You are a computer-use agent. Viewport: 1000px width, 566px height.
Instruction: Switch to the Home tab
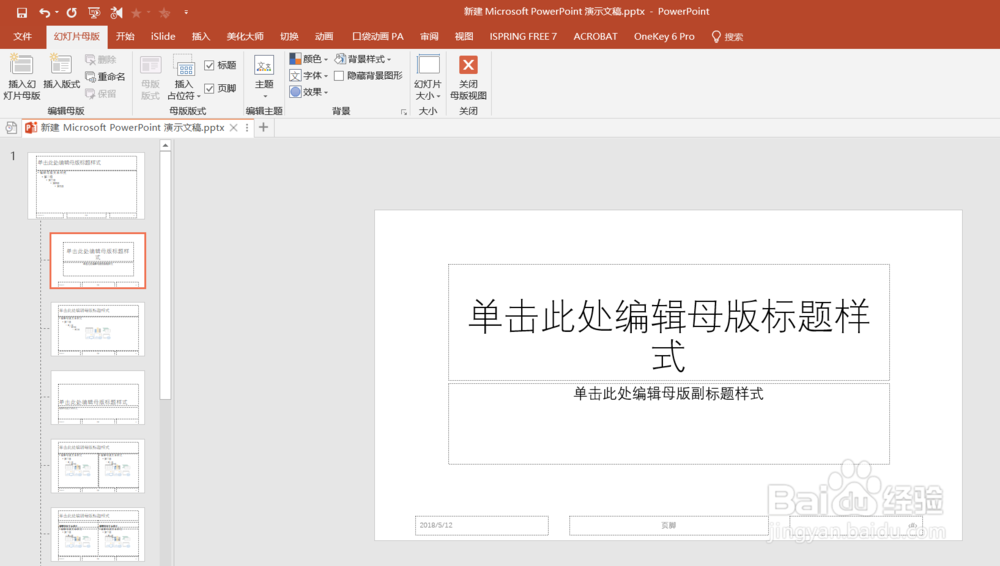pos(125,36)
